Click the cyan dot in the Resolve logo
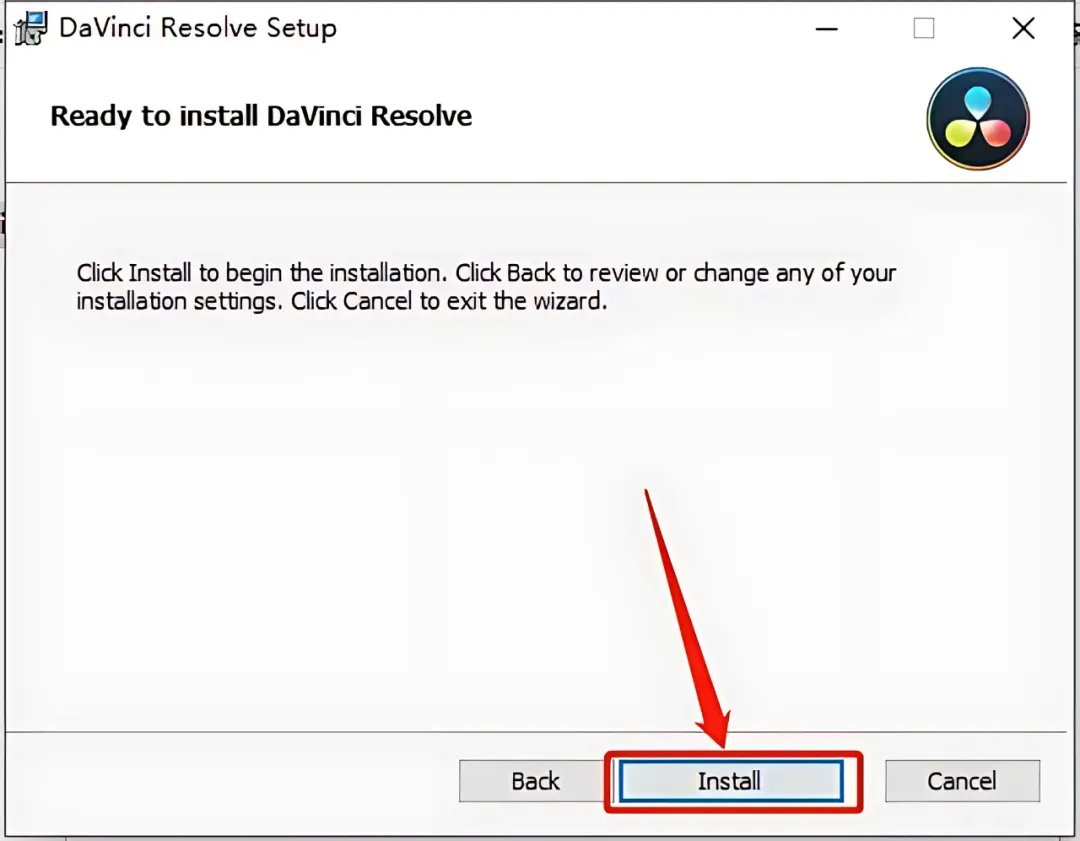This screenshot has height=841, width=1080. [977, 101]
